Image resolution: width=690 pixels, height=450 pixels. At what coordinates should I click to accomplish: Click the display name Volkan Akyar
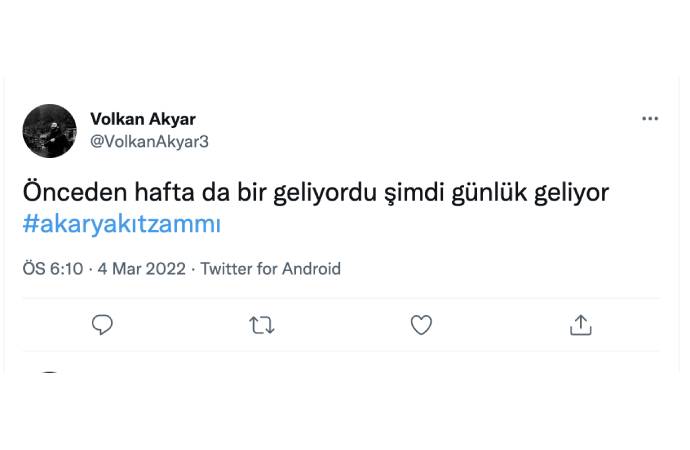[143, 120]
